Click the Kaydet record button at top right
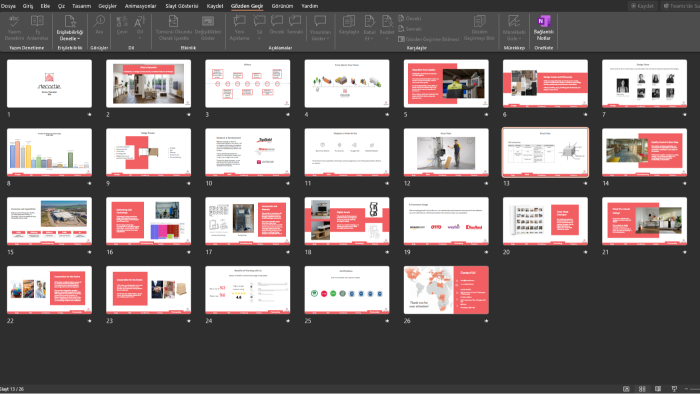The image size is (700, 394). coord(642,6)
